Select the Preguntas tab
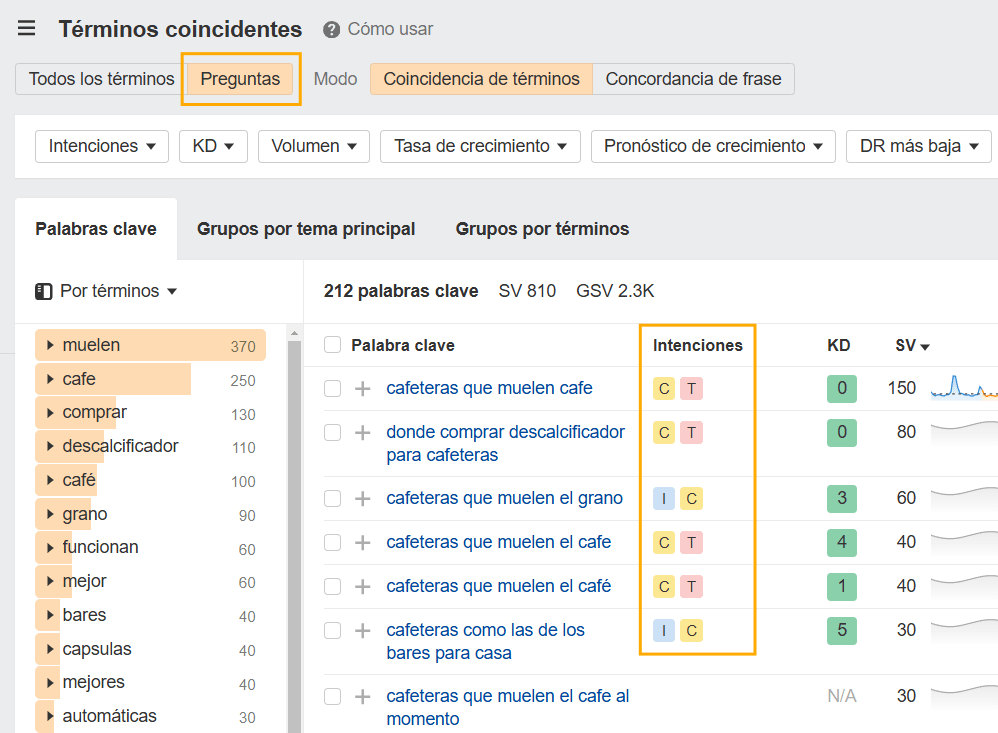998x733 pixels. pos(240,79)
